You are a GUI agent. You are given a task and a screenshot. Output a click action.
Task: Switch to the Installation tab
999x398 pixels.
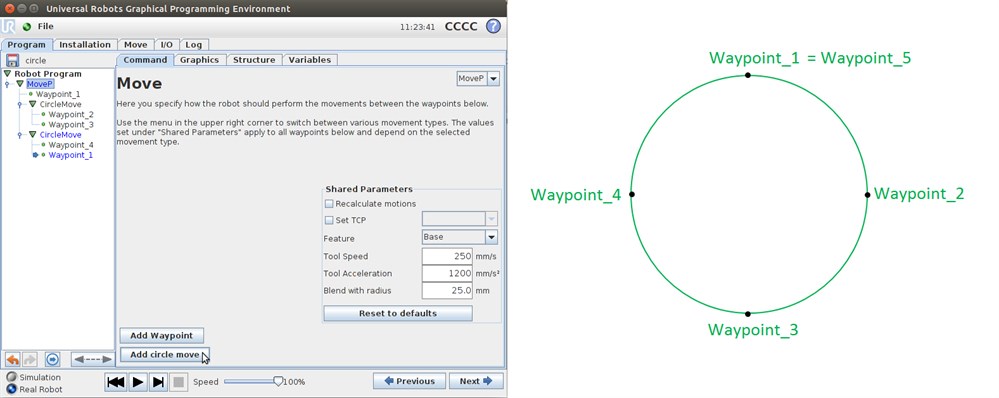[x=85, y=45]
